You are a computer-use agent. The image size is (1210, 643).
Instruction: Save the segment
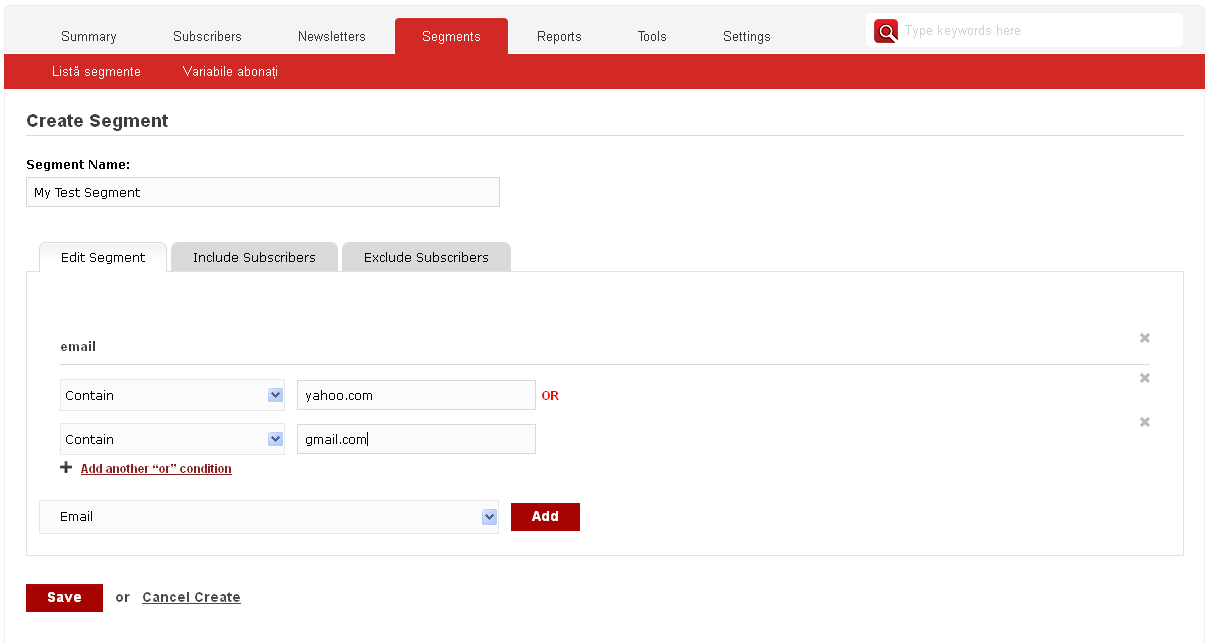point(64,597)
